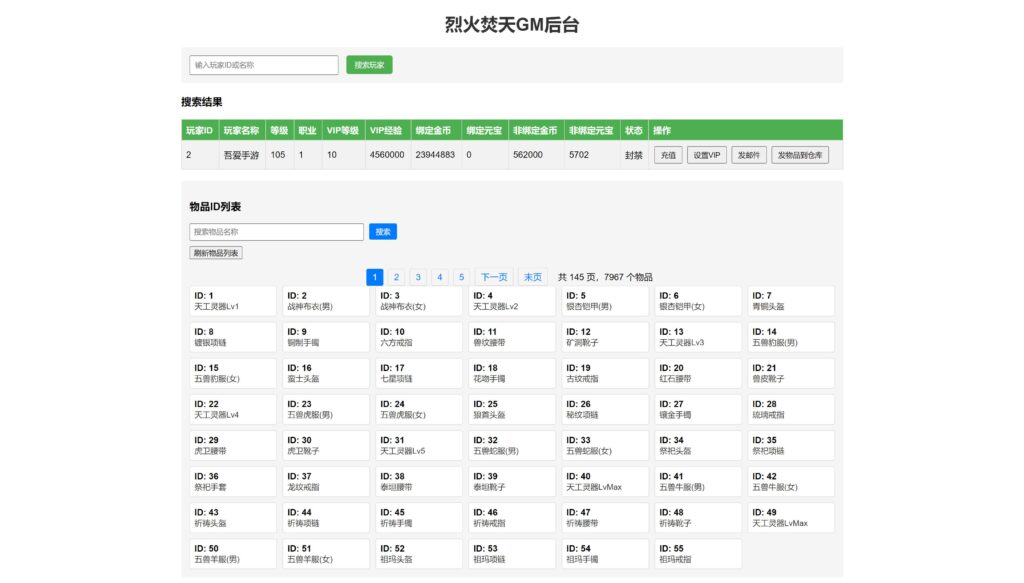This screenshot has height=583, width=1024.
Task: Click item ID: 1 天工灵器Lv1 card
Action: coord(232,300)
